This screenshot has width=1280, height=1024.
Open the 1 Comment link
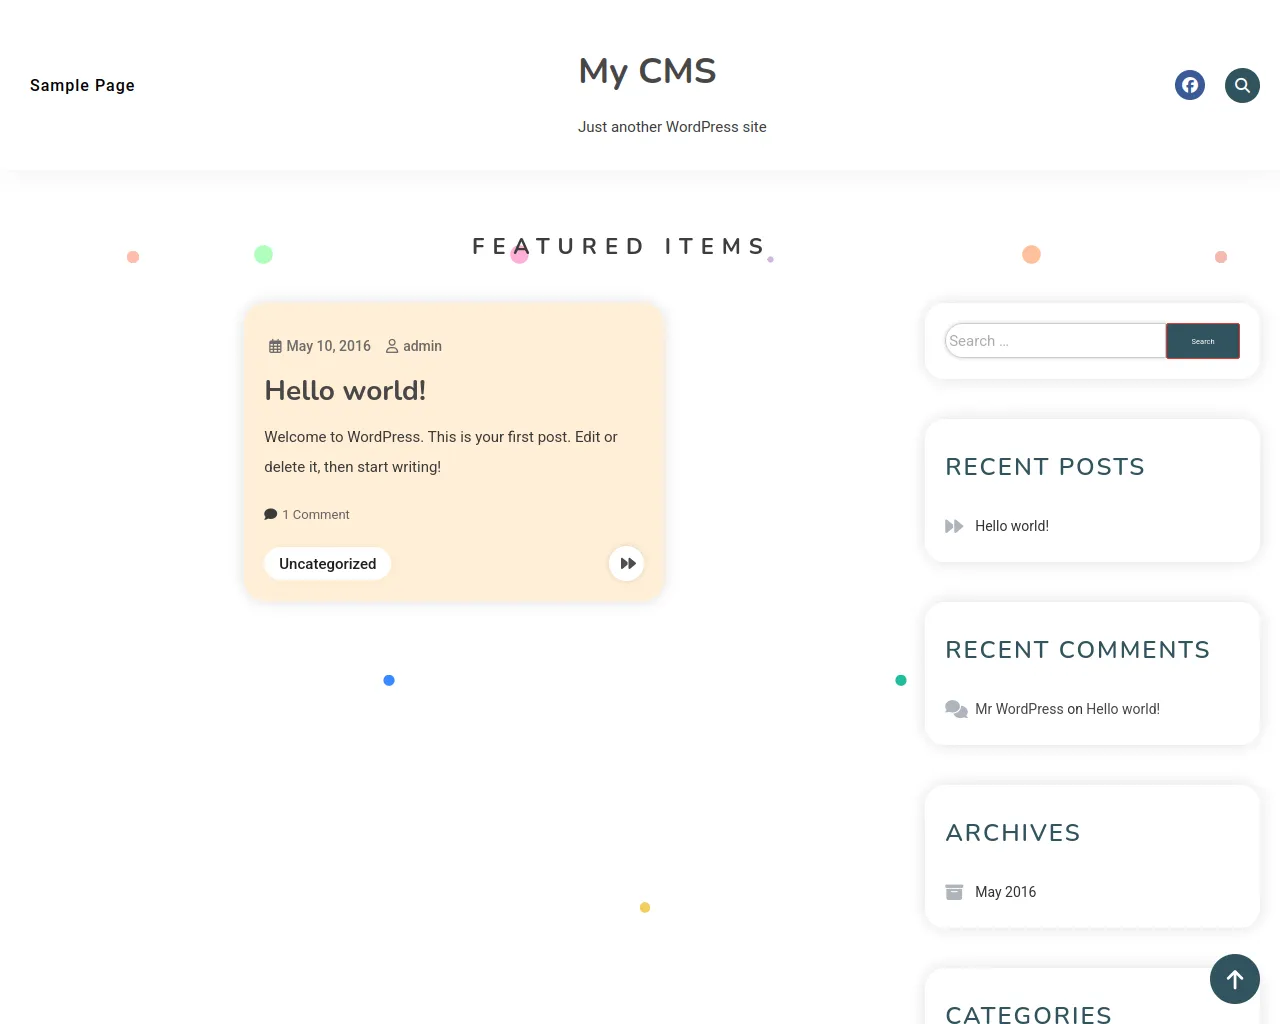[316, 515]
